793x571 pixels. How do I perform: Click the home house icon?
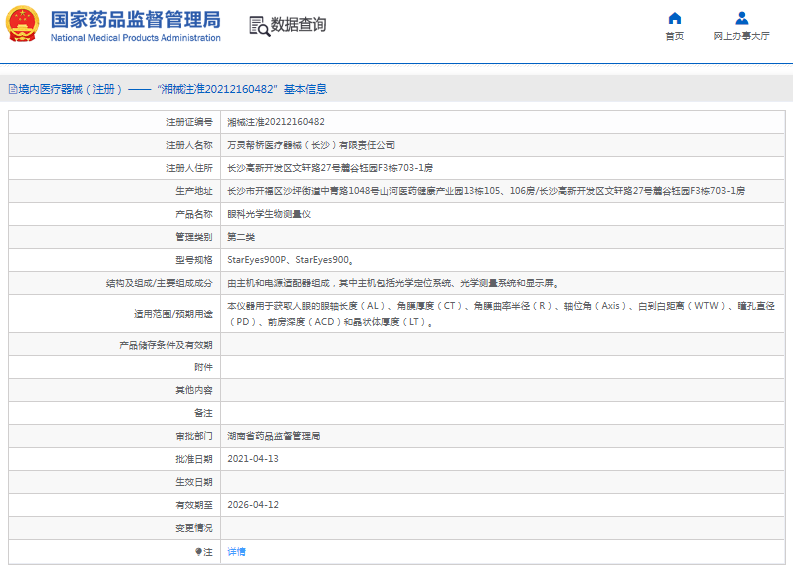(675, 18)
